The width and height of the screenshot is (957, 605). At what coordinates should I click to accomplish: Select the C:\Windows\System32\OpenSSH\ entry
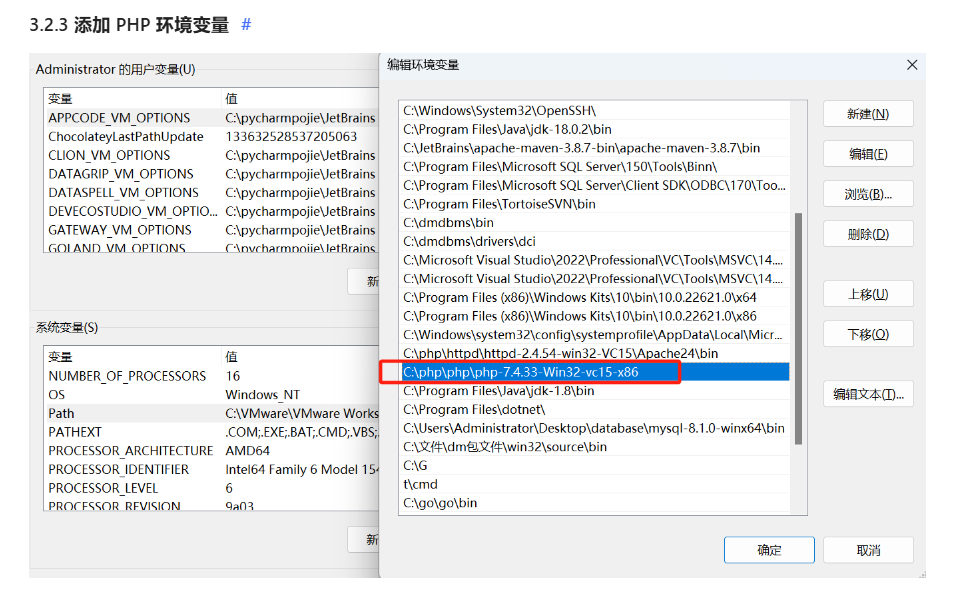[x=595, y=110]
